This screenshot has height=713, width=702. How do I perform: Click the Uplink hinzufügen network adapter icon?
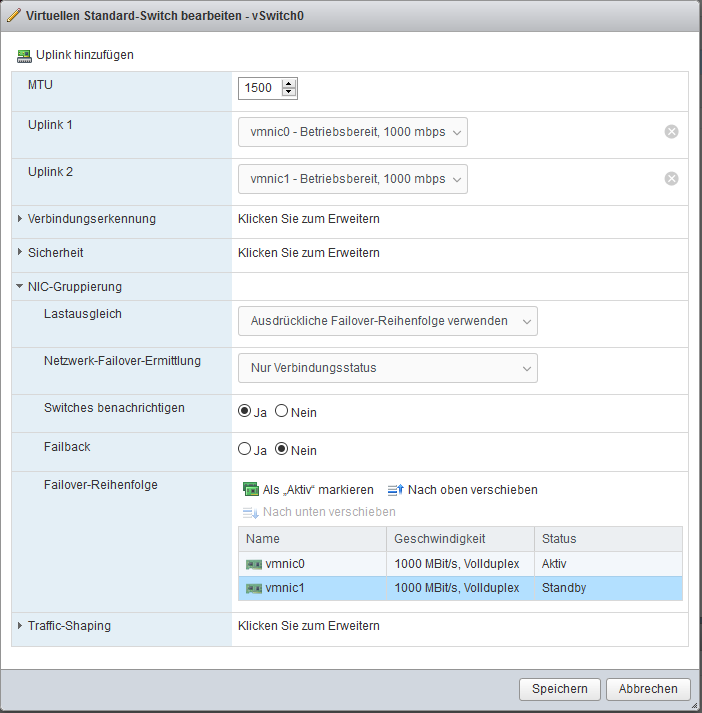coord(25,55)
